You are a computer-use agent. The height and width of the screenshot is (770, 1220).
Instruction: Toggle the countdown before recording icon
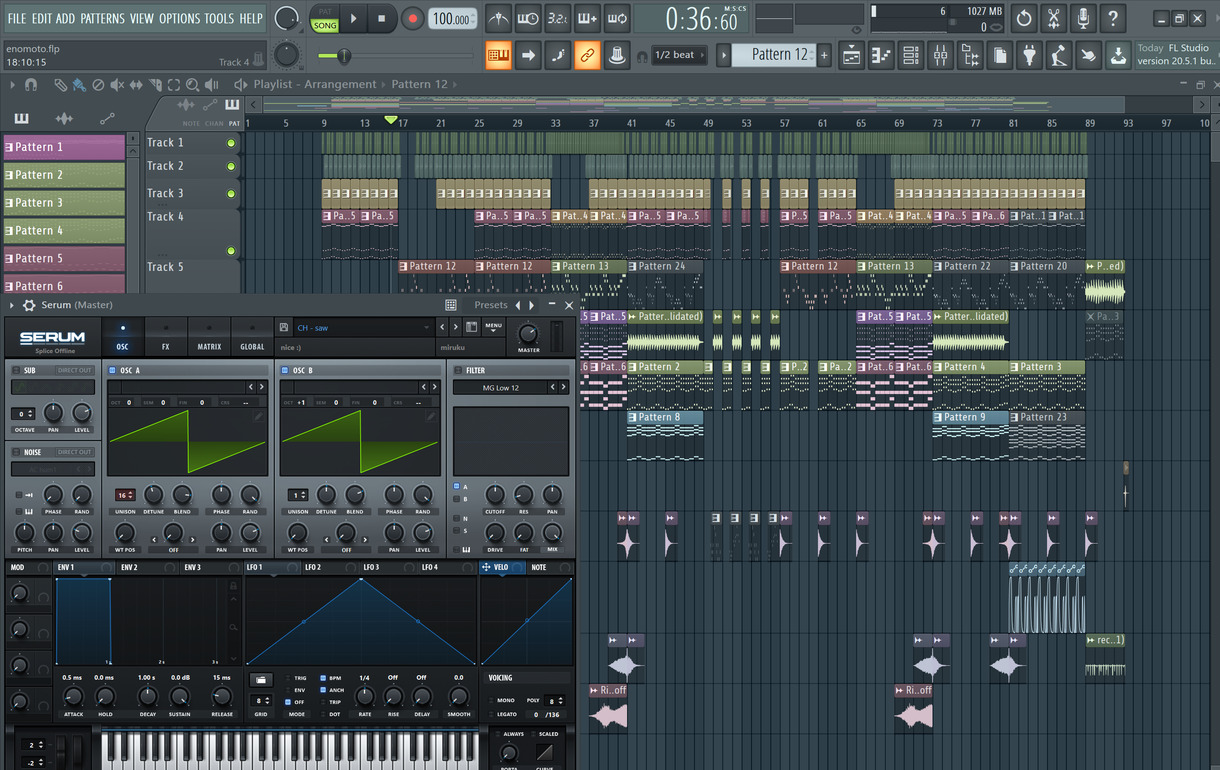pos(557,18)
